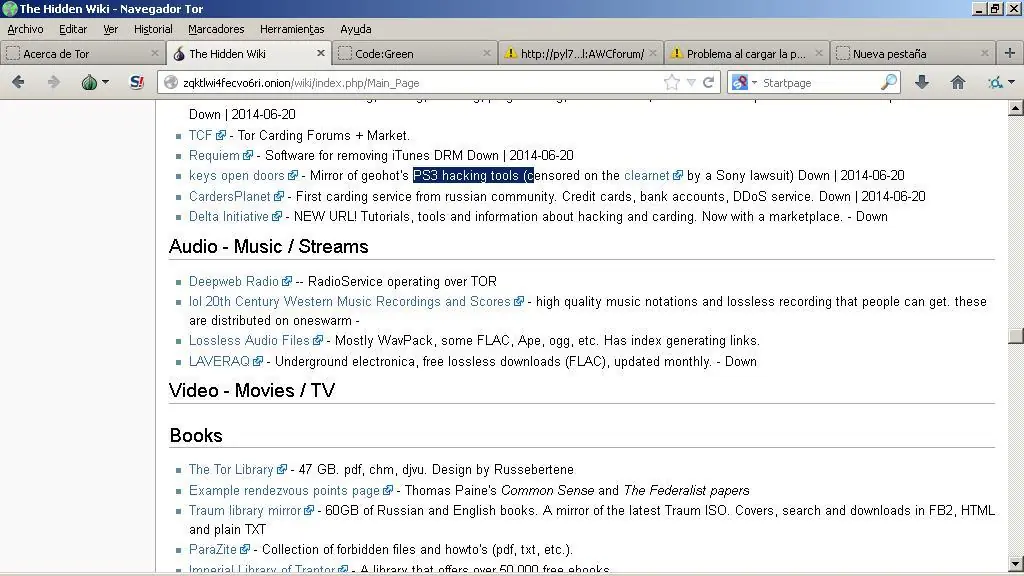Click the site identity globe in the URL bar
Image resolution: width=1024 pixels, height=576 pixels.
tap(171, 83)
